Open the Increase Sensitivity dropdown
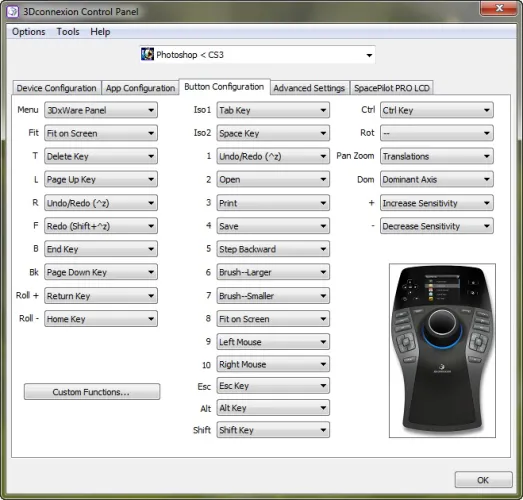This screenshot has height=500, width=523. pos(437,203)
